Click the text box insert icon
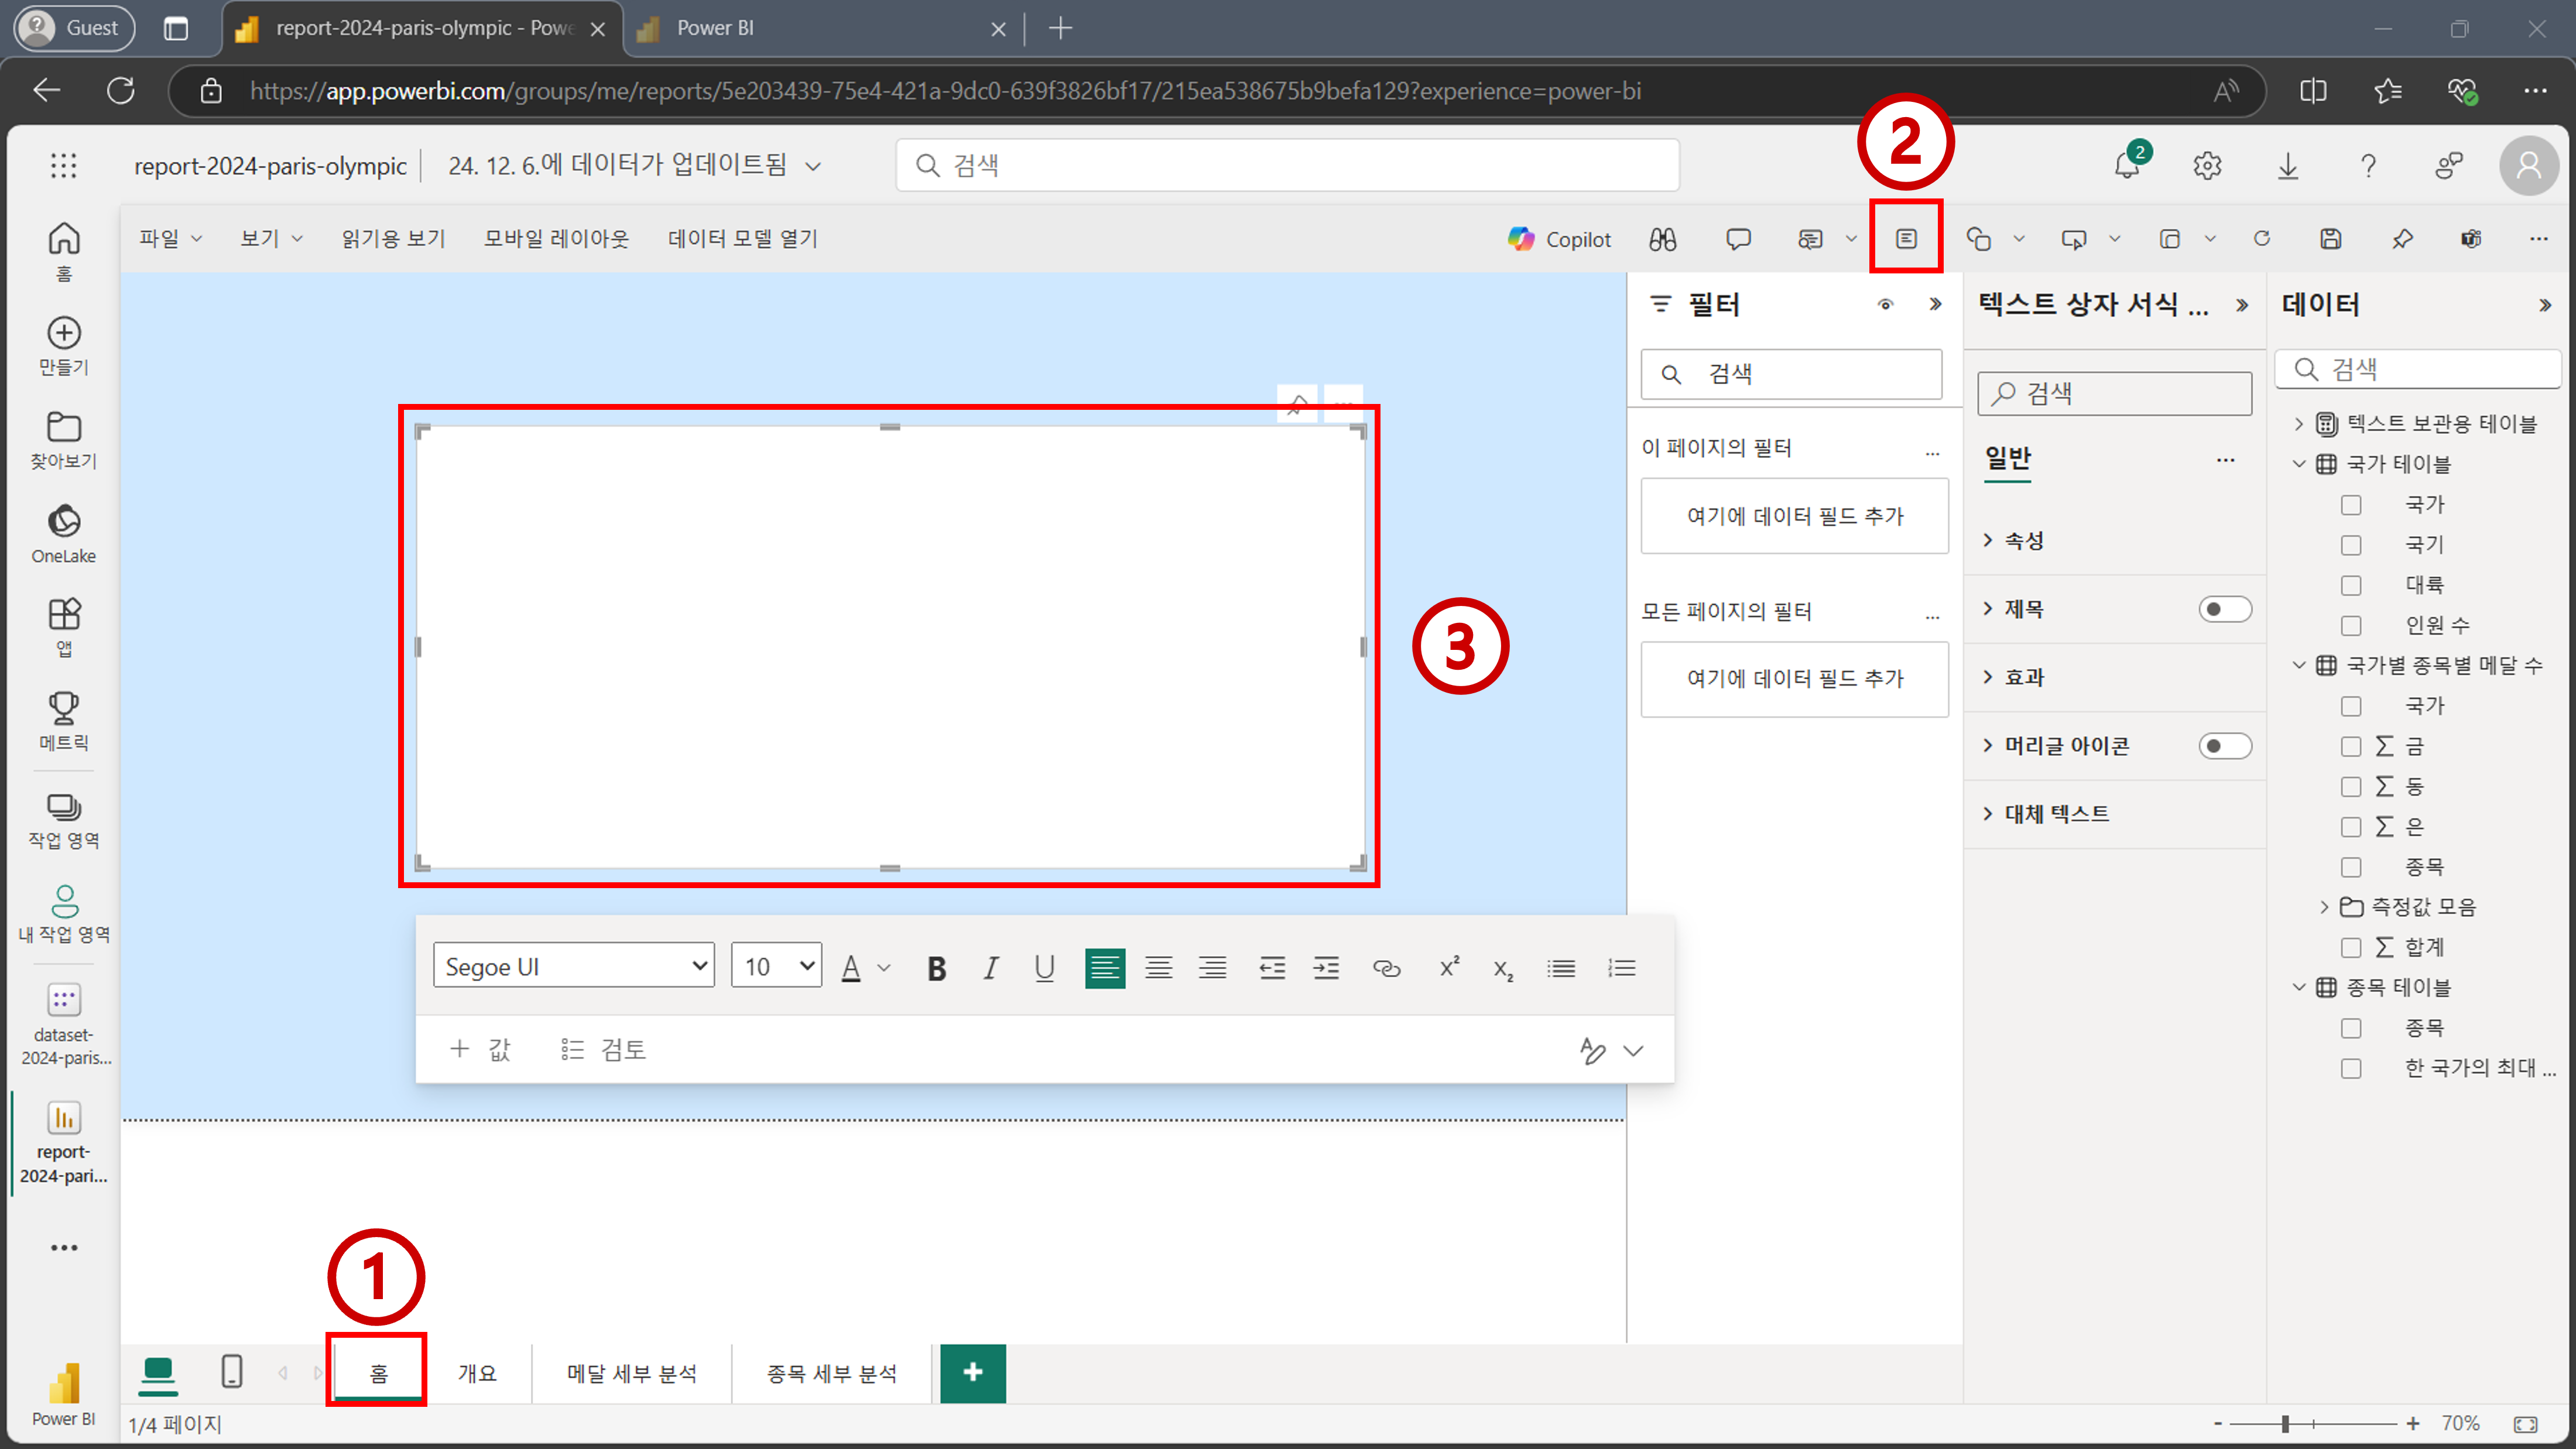 click(x=1906, y=239)
